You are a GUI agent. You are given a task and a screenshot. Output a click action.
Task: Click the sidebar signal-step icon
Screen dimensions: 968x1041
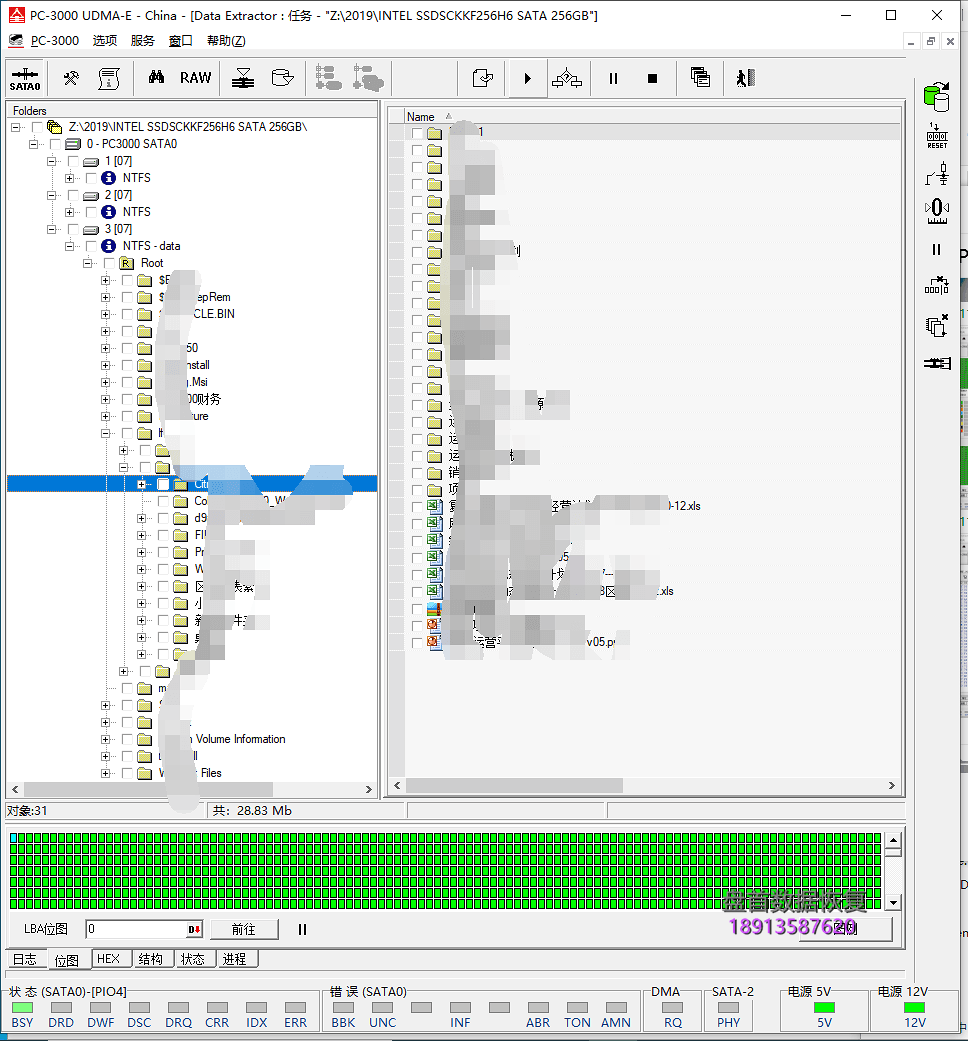937,174
